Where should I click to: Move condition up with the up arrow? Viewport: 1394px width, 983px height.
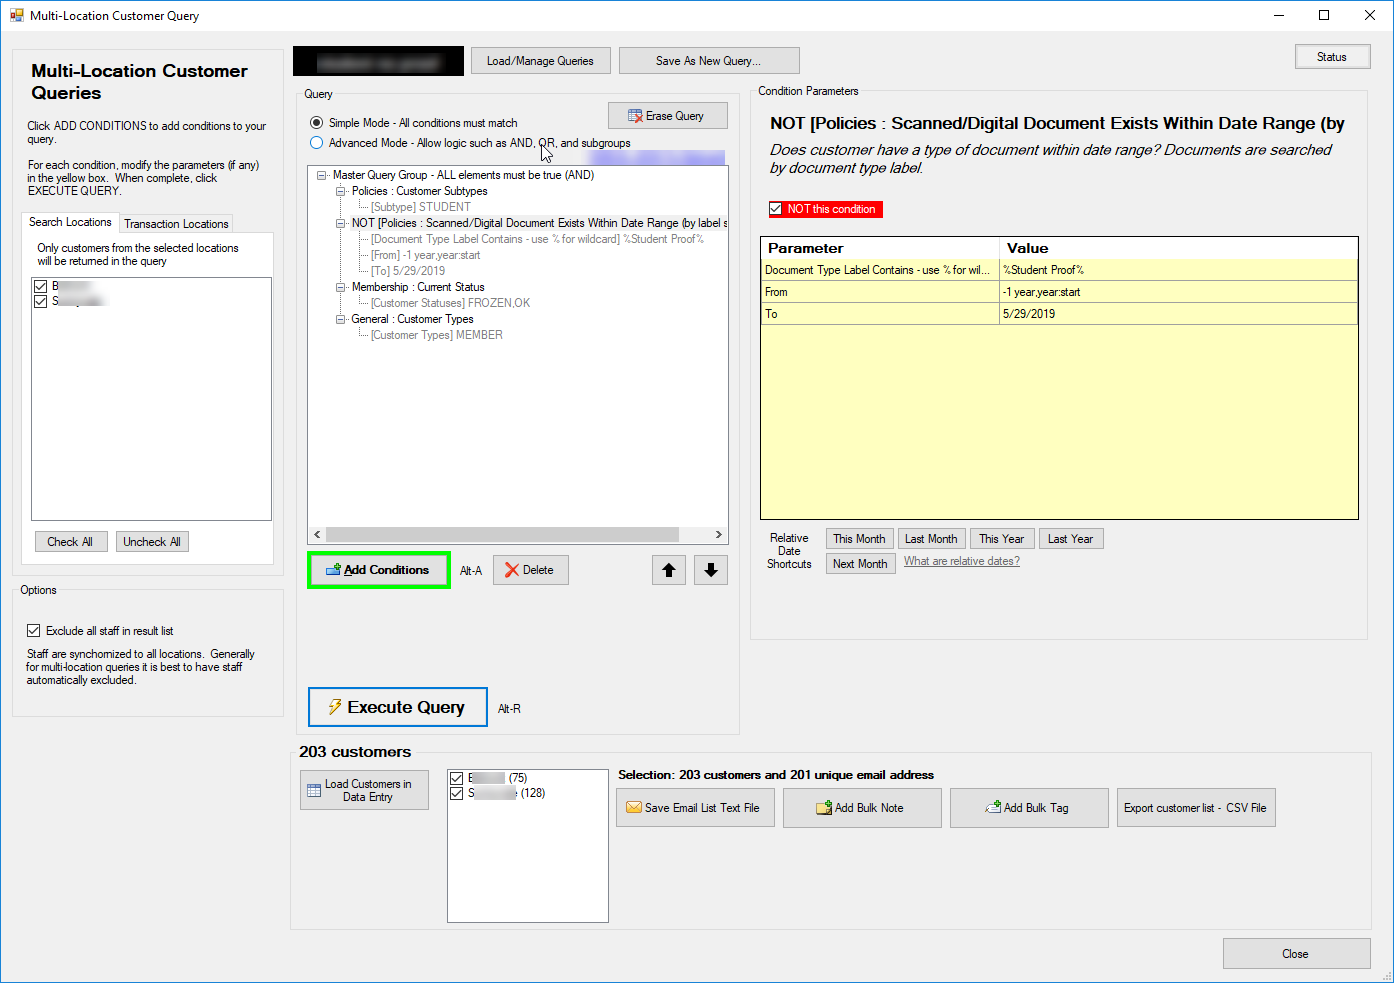click(669, 570)
